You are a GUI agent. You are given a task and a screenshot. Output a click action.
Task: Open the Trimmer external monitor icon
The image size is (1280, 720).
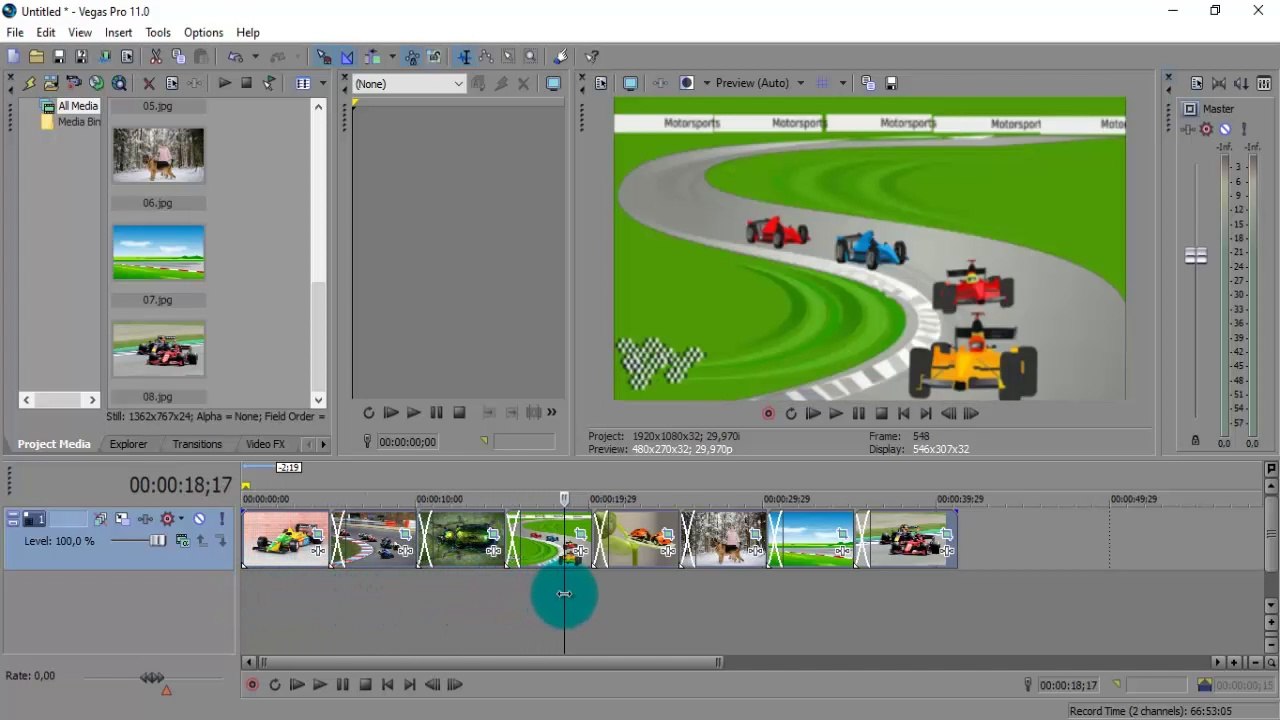click(553, 84)
